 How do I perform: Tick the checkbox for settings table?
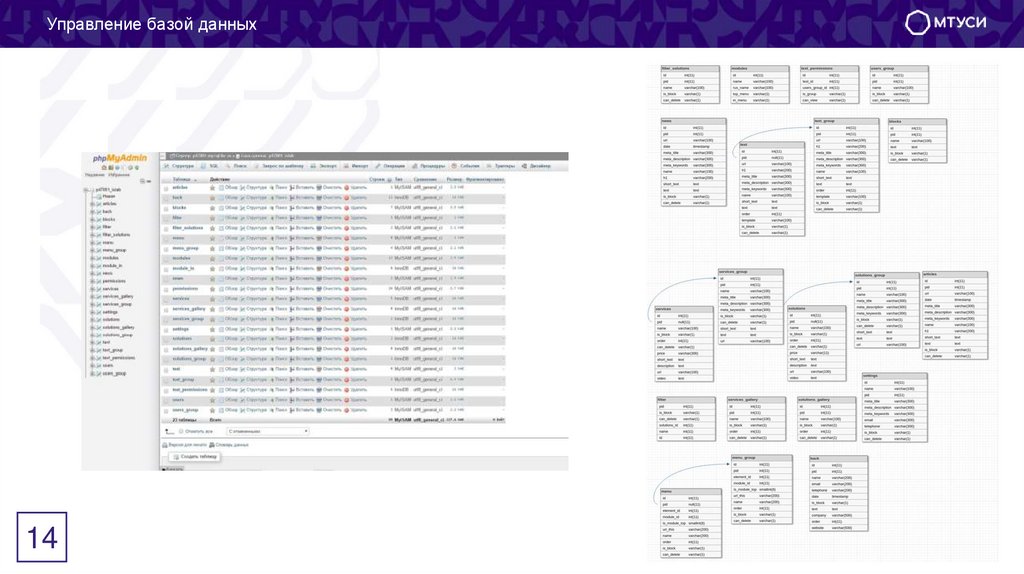166,330
